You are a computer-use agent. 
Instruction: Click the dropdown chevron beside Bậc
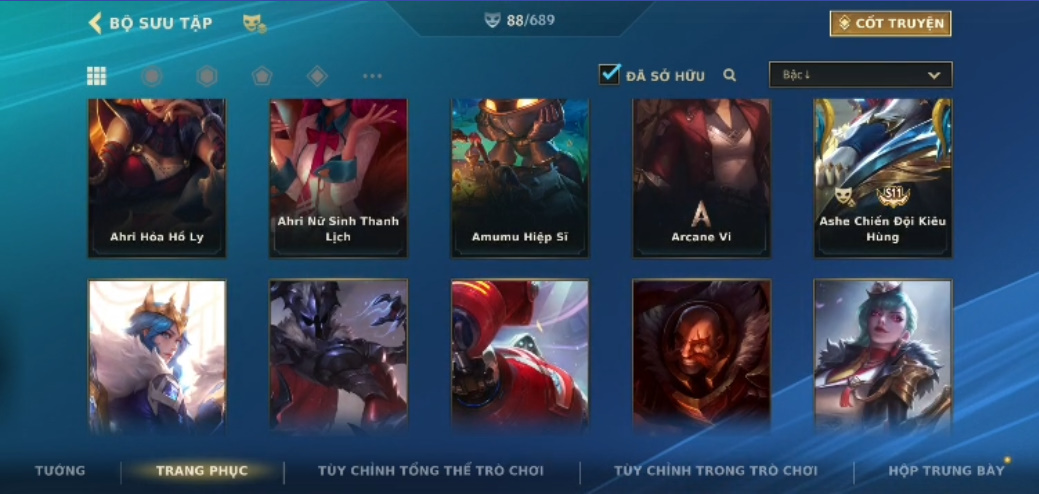(x=934, y=75)
